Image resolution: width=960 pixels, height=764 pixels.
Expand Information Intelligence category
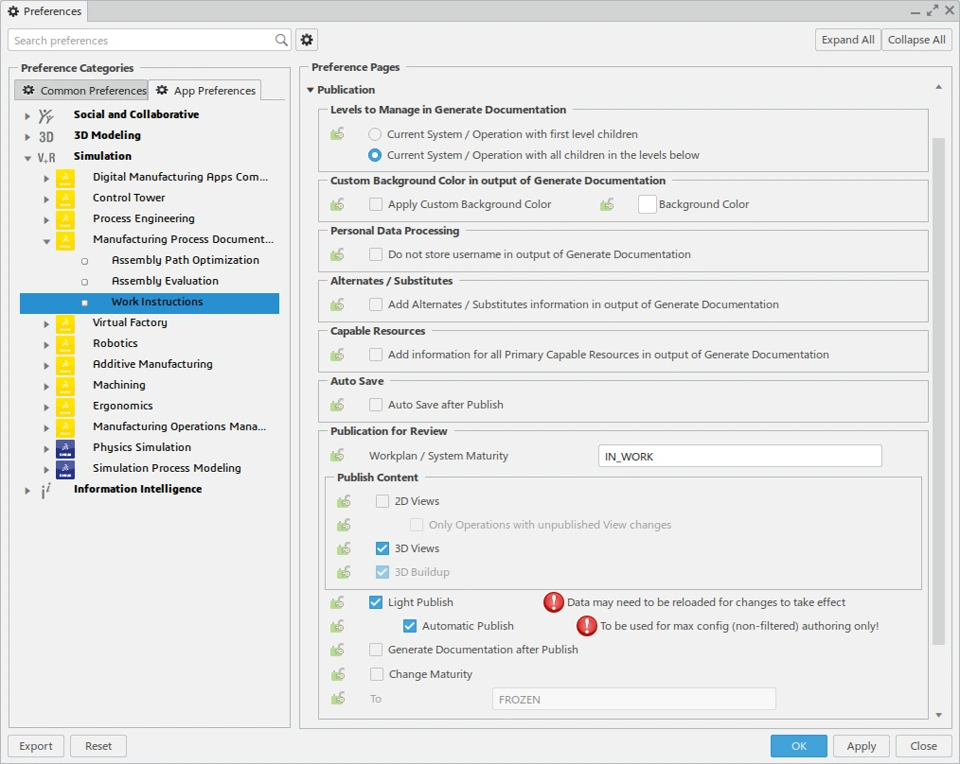(27, 491)
